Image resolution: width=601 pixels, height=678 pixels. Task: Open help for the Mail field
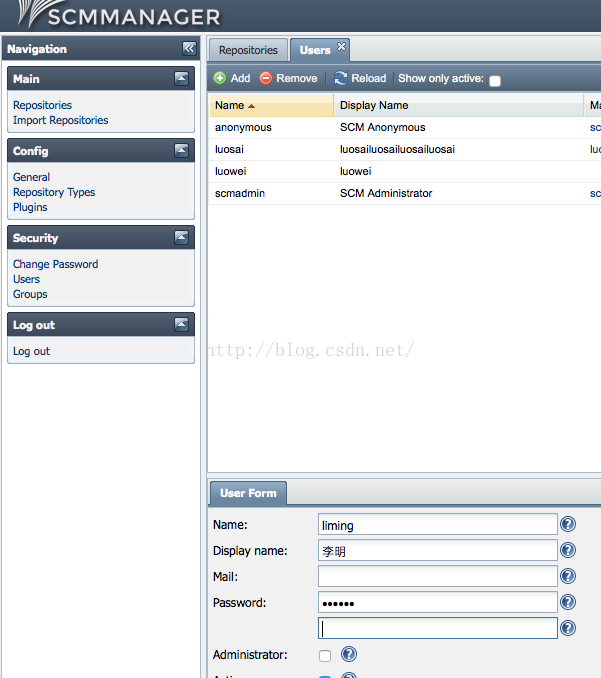tap(568, 576)
